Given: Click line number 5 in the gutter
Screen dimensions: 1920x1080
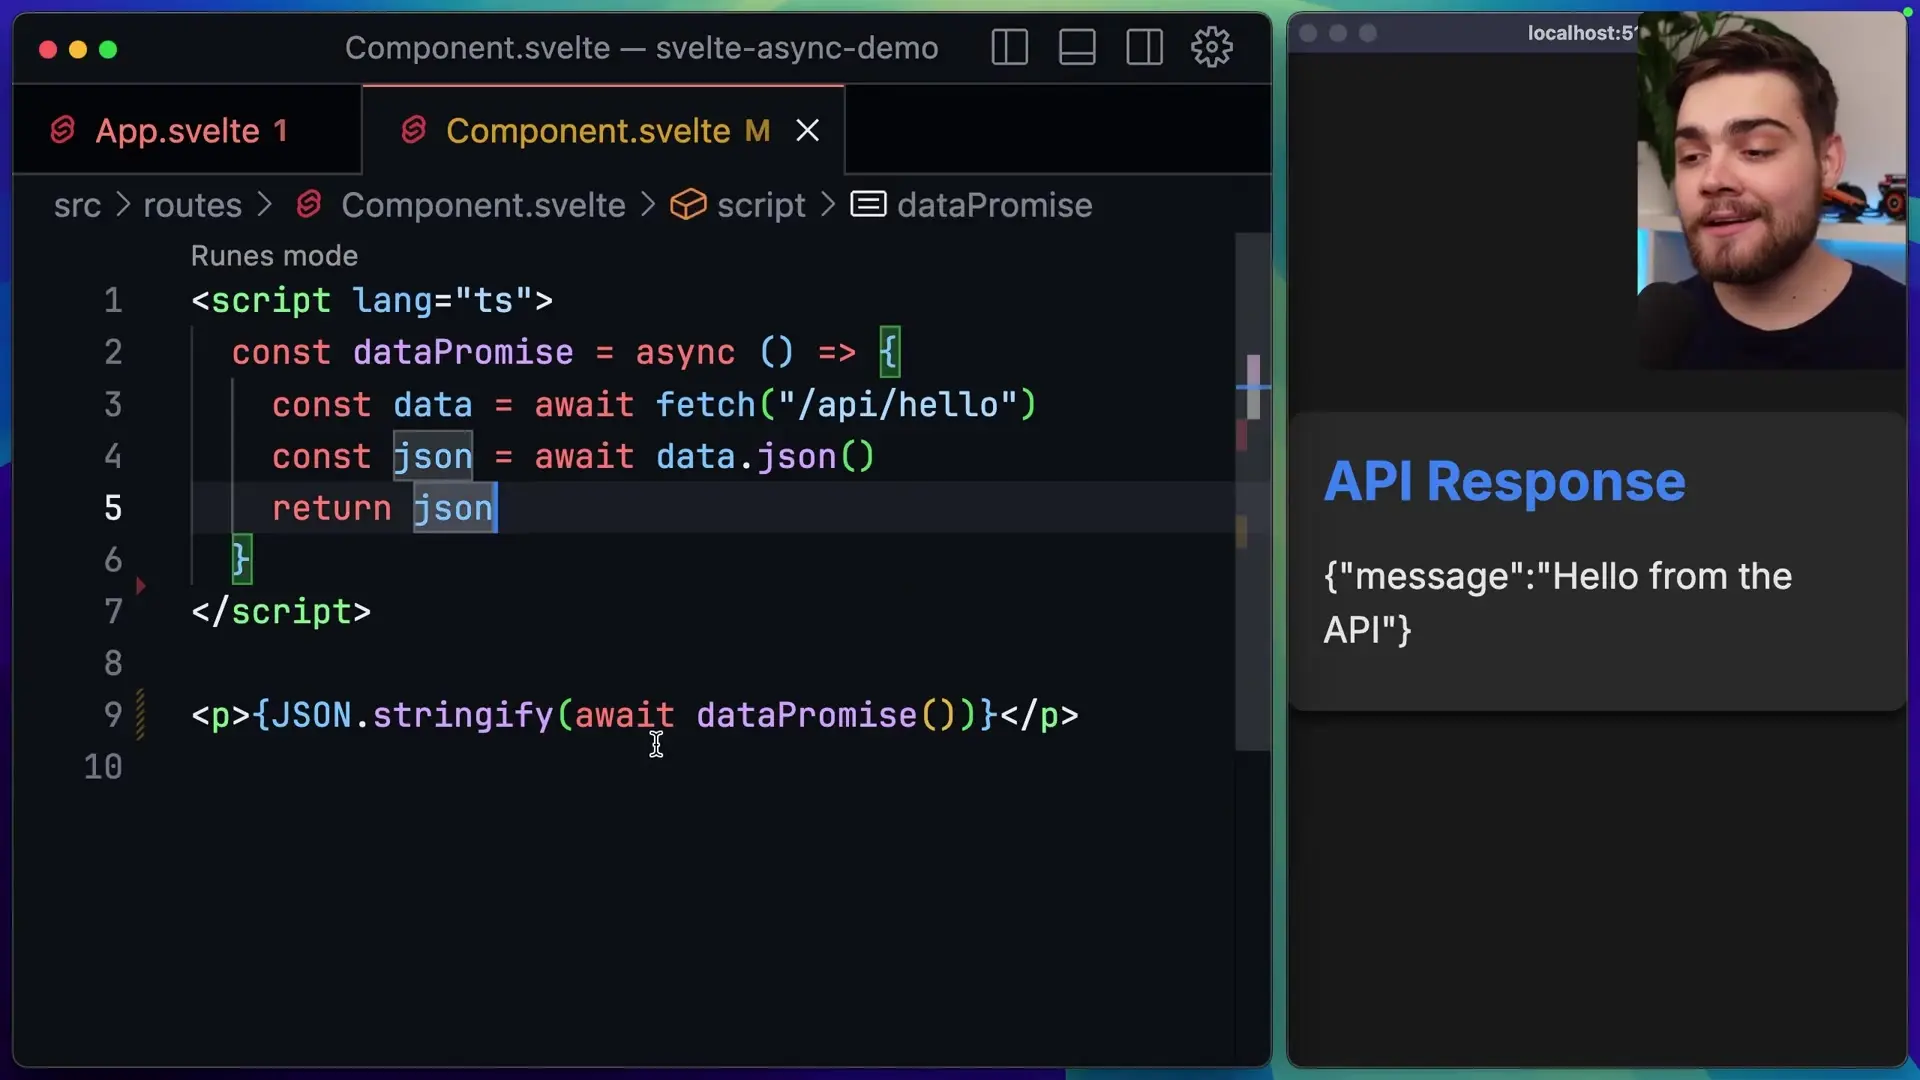Looking at the screenshot, I should (113, 508).
